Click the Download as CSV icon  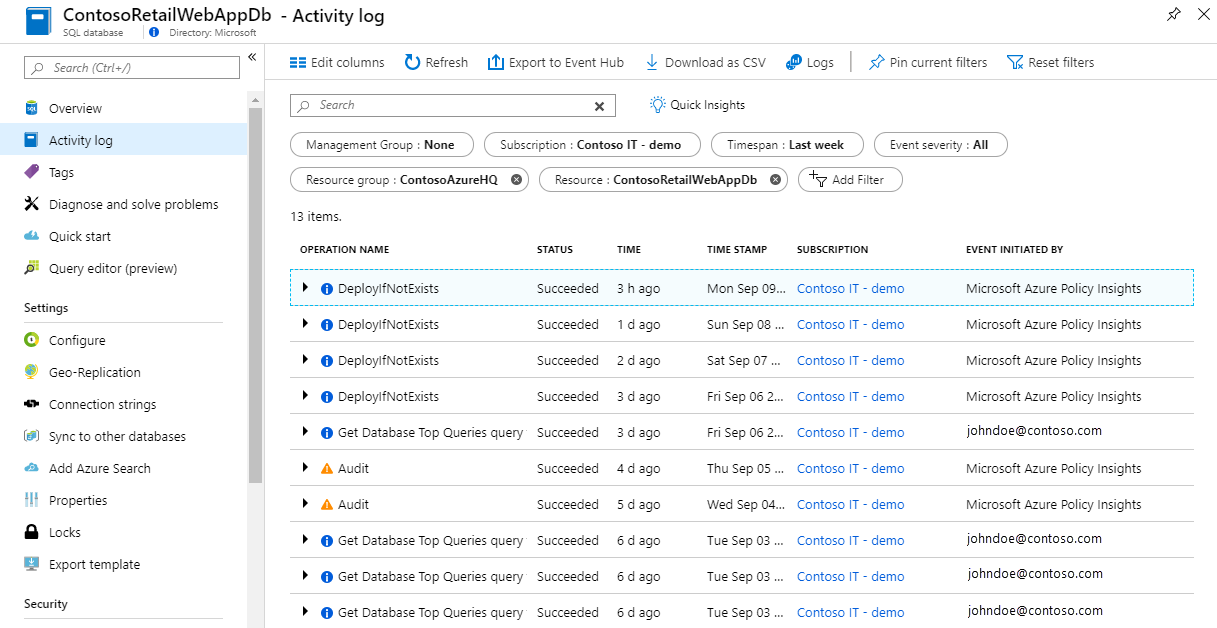point(652,62)
